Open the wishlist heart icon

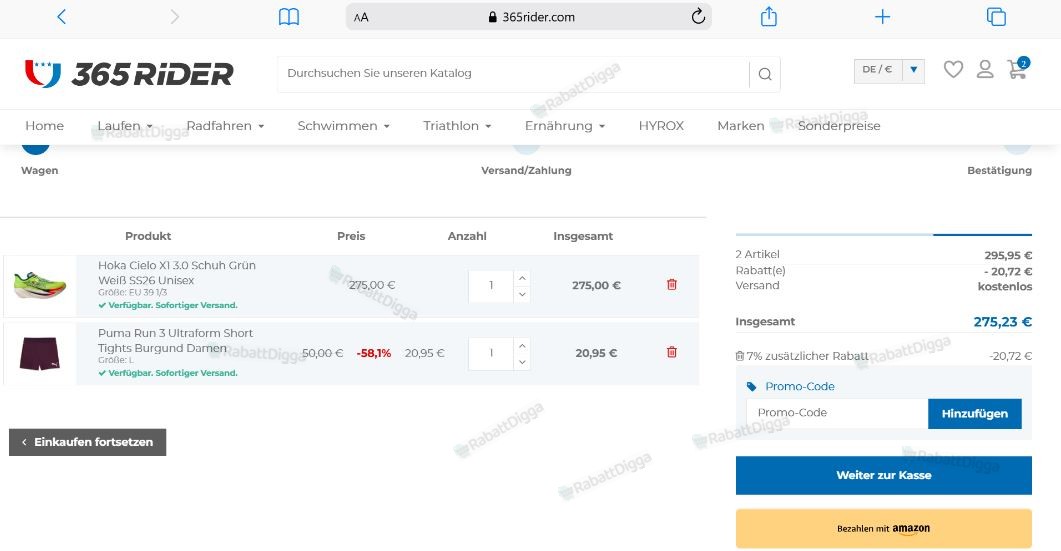pos(953,69)
